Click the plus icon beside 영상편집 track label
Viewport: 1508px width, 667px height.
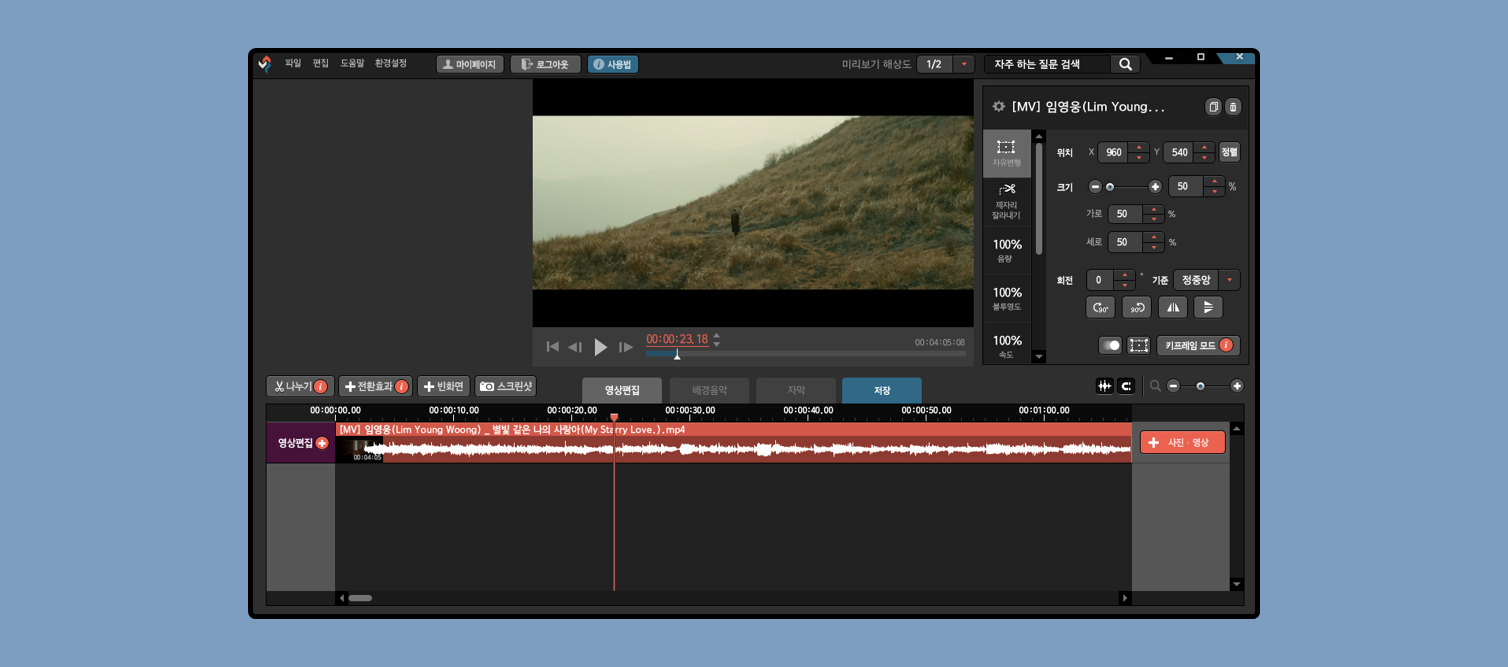point(322,443)
